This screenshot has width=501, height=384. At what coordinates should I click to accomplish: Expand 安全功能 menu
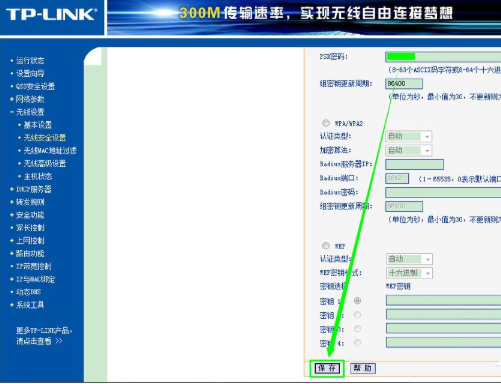30,215
